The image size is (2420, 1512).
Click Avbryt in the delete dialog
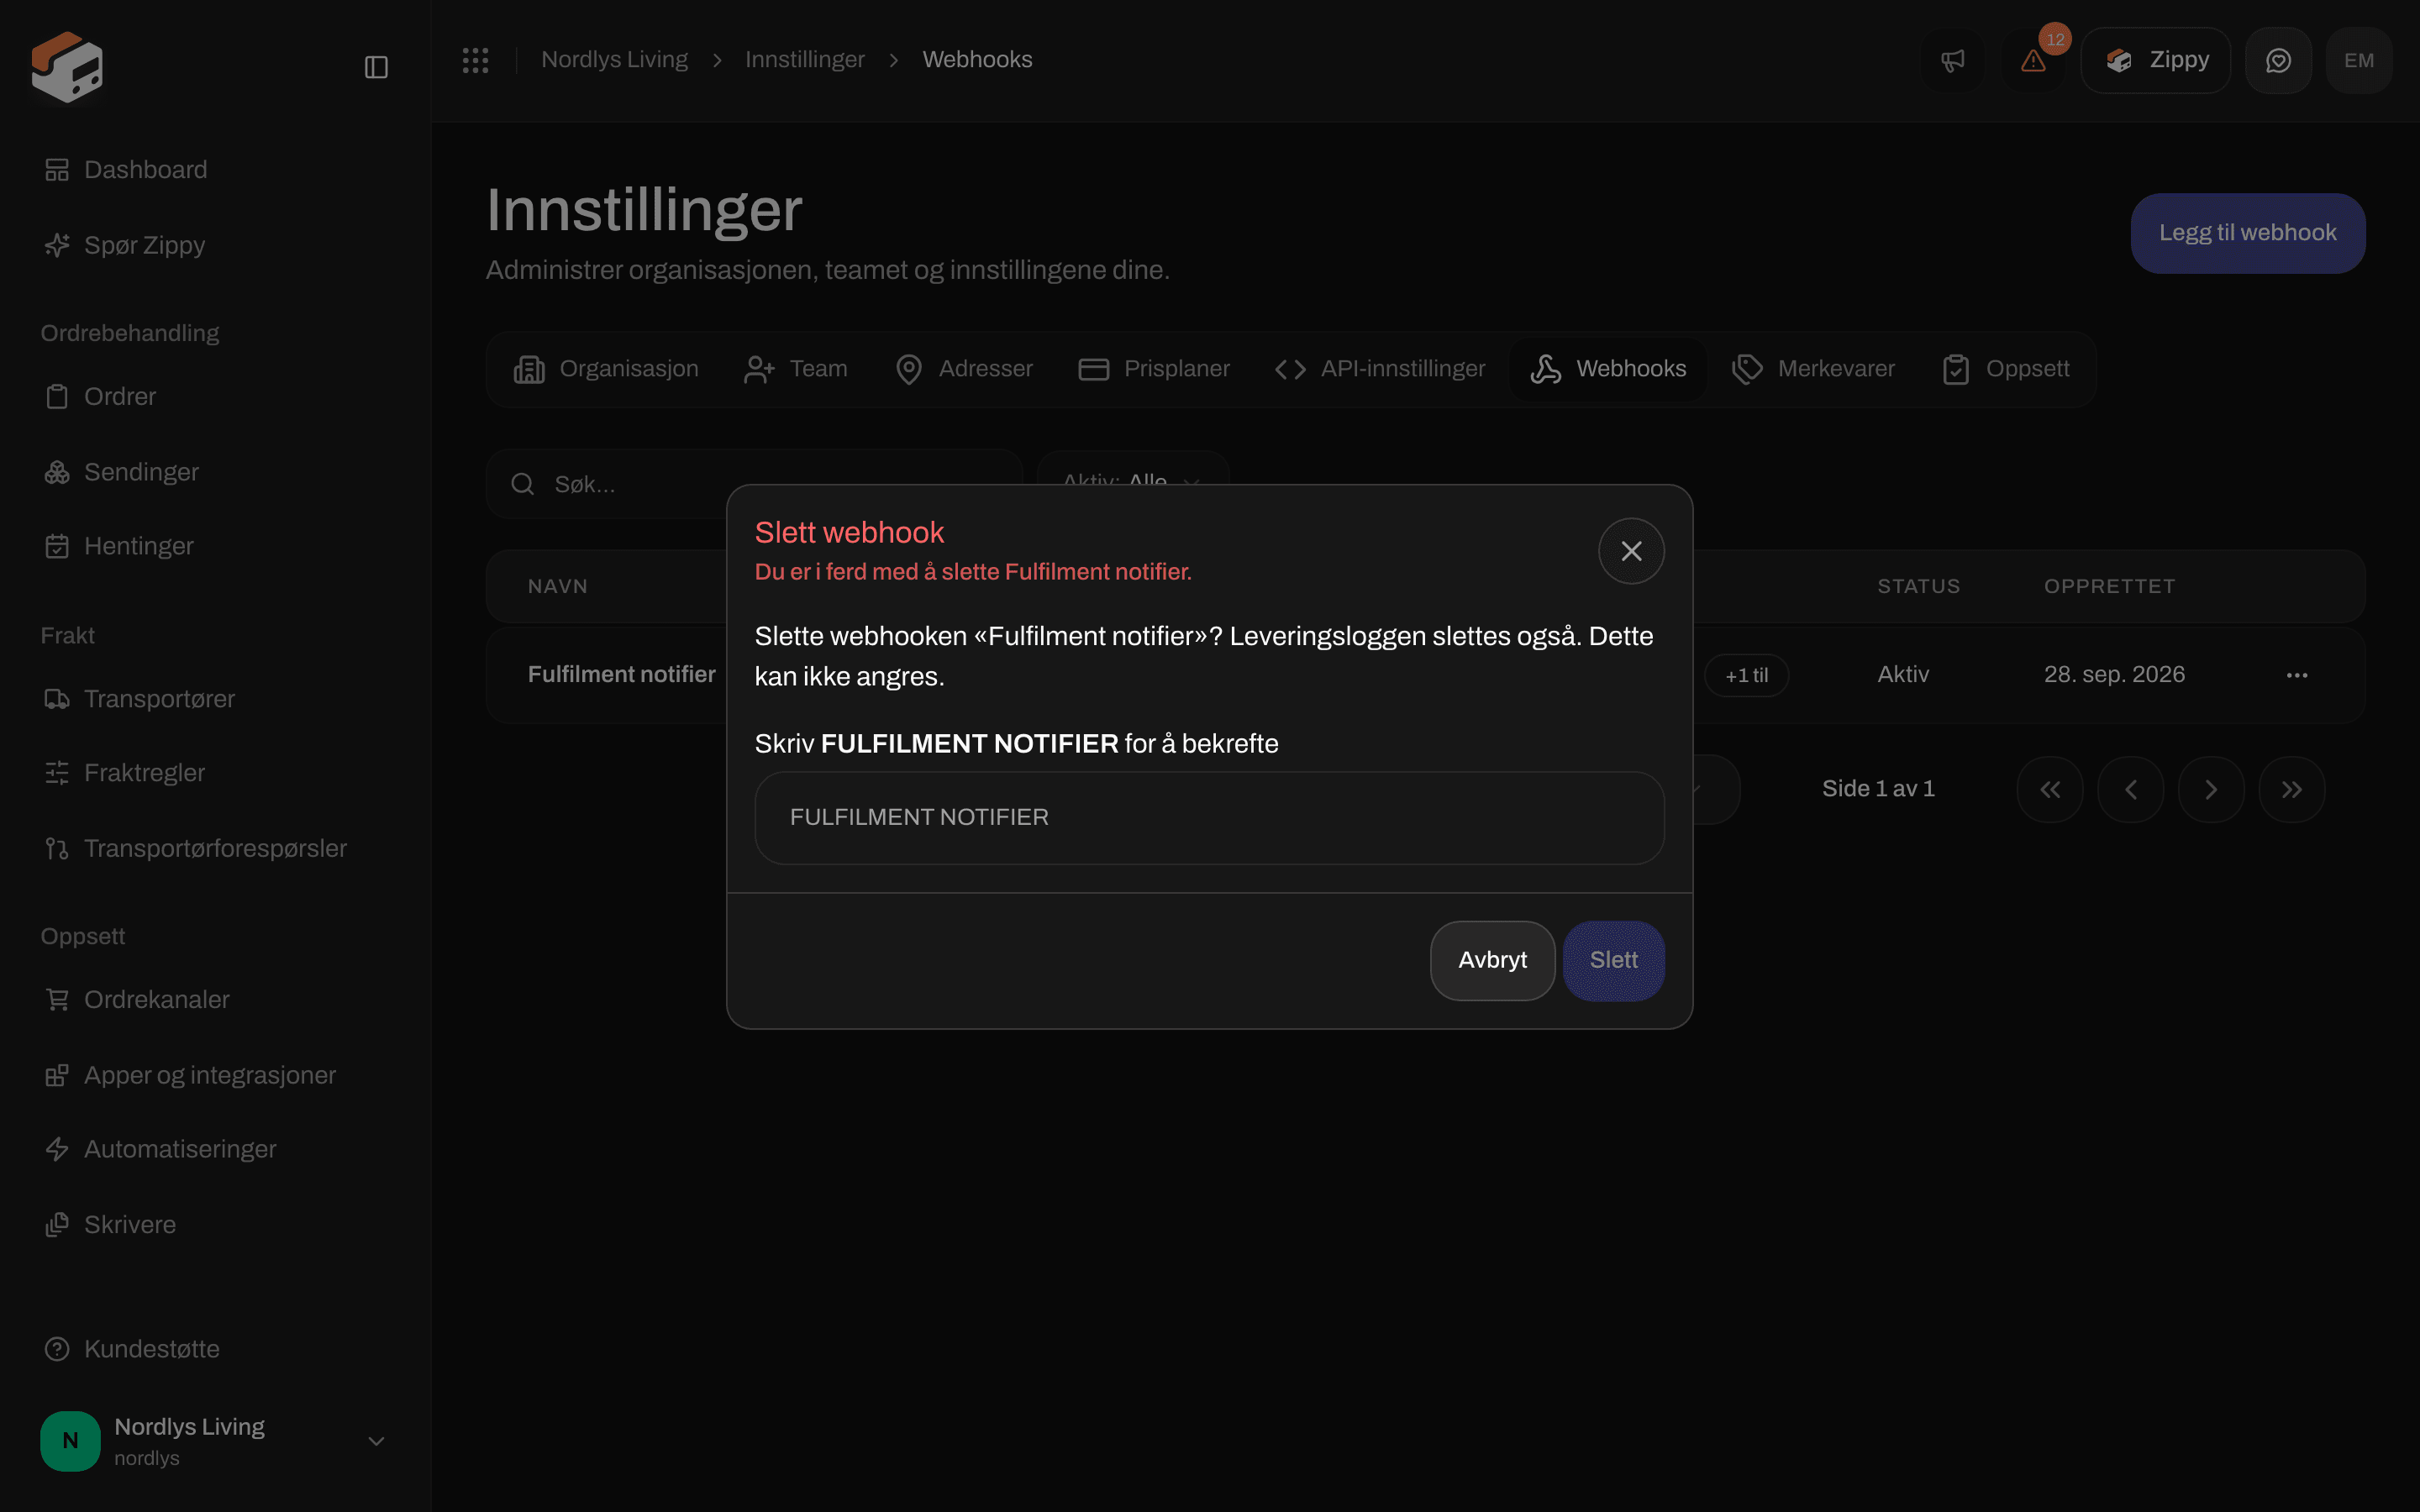pos(1492,961)
